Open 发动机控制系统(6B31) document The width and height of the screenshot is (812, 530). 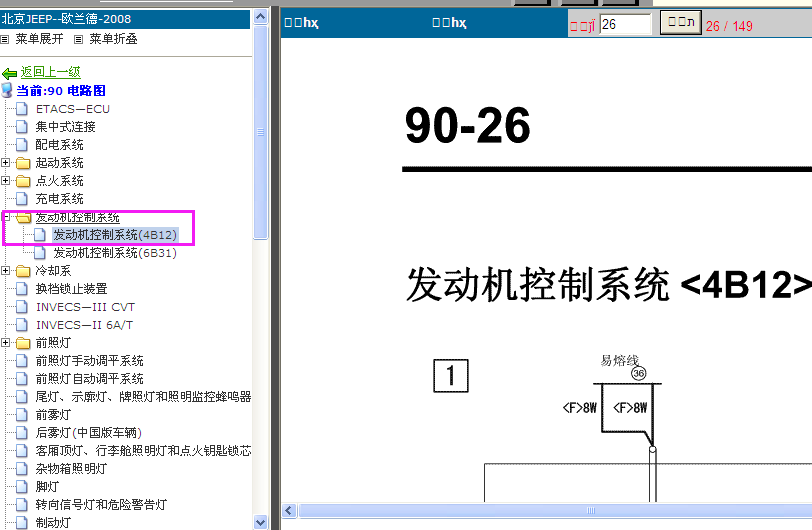(115, 253)
